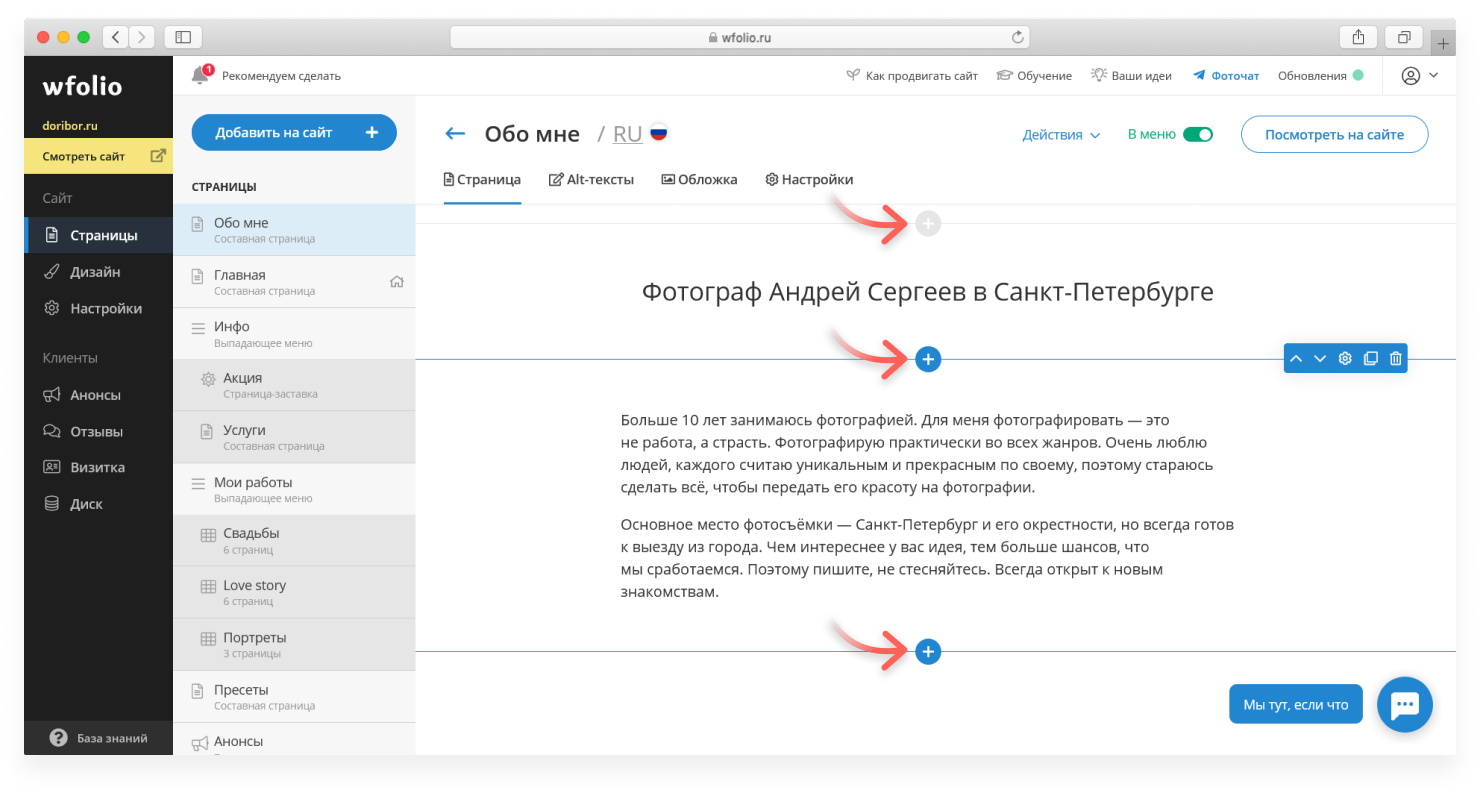This screenshot has height=798, width=1480.
Task: Open Safari tab overview icon
Action: [1404, 37]
